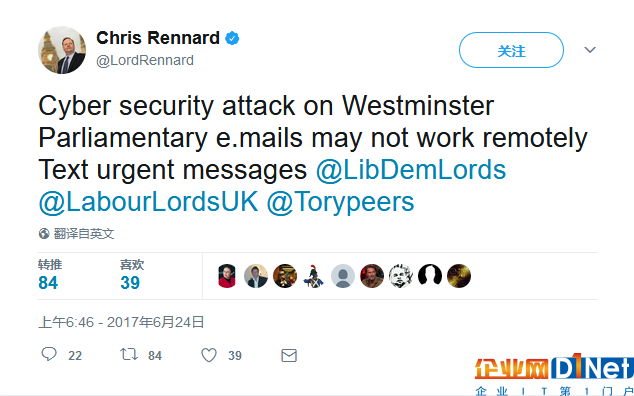Retweet using the retweet arrows icon
The image size is (634, 396).
129,355
